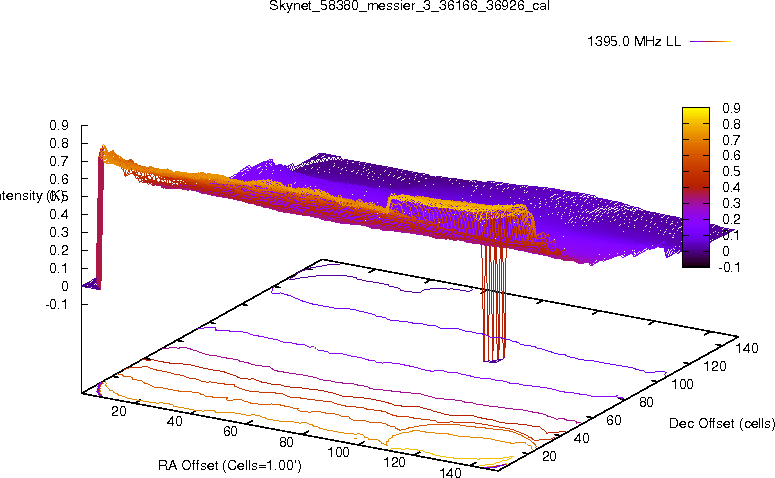Click the 0.3 tick on the intensity axis
Screen dimensions: 775x478
click(x=58, y=232)
